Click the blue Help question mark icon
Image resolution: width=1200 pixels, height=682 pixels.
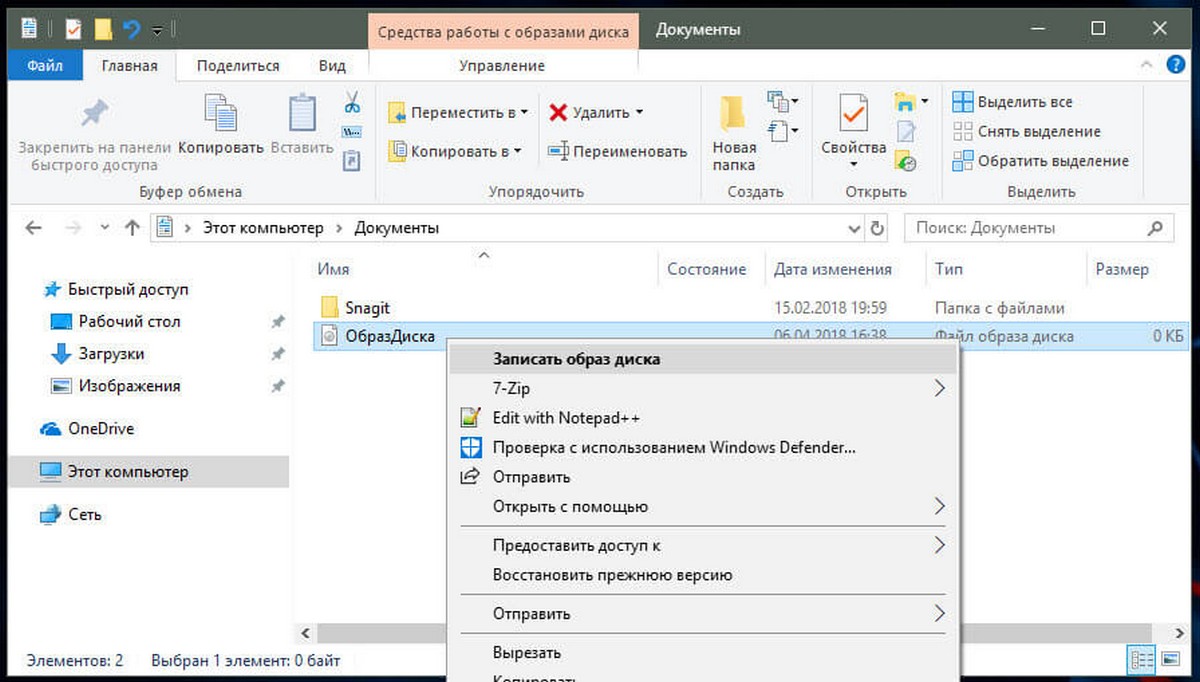point(1177,65)
